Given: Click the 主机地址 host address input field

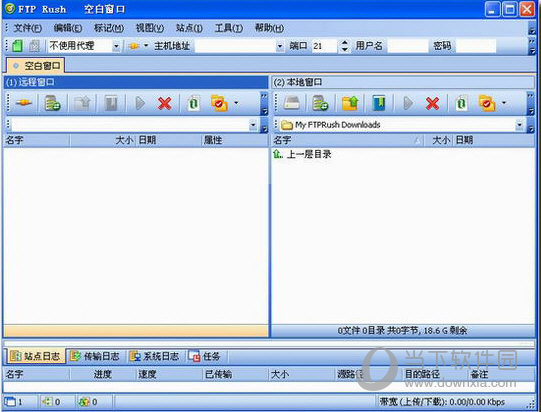Looking at the screenshot, I should tap(235, 46).
